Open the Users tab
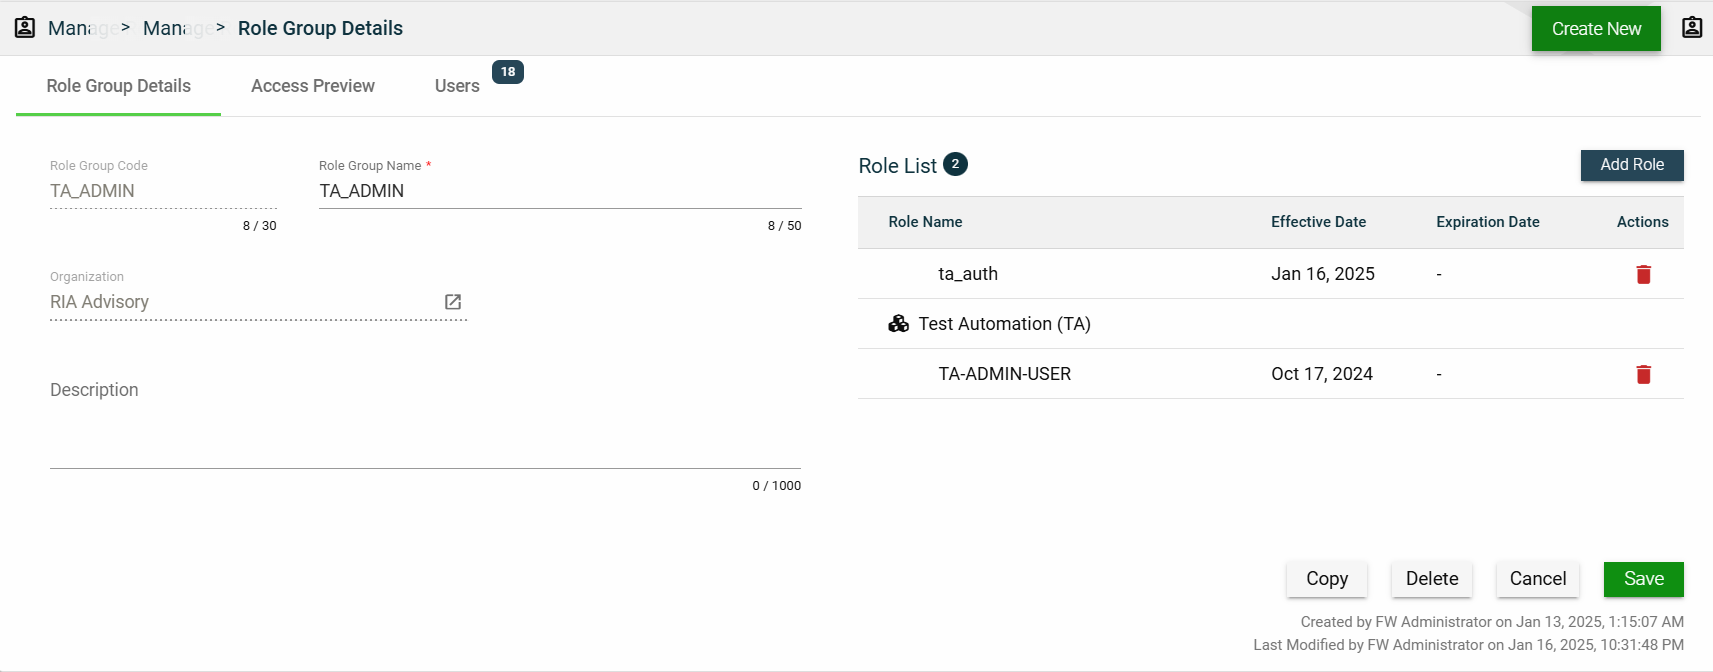Screen dimensions: 1713x672 457,86
